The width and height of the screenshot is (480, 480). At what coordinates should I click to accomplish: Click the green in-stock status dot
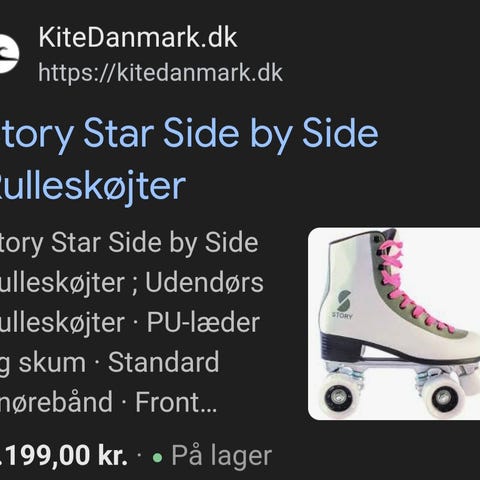[157, 457]
